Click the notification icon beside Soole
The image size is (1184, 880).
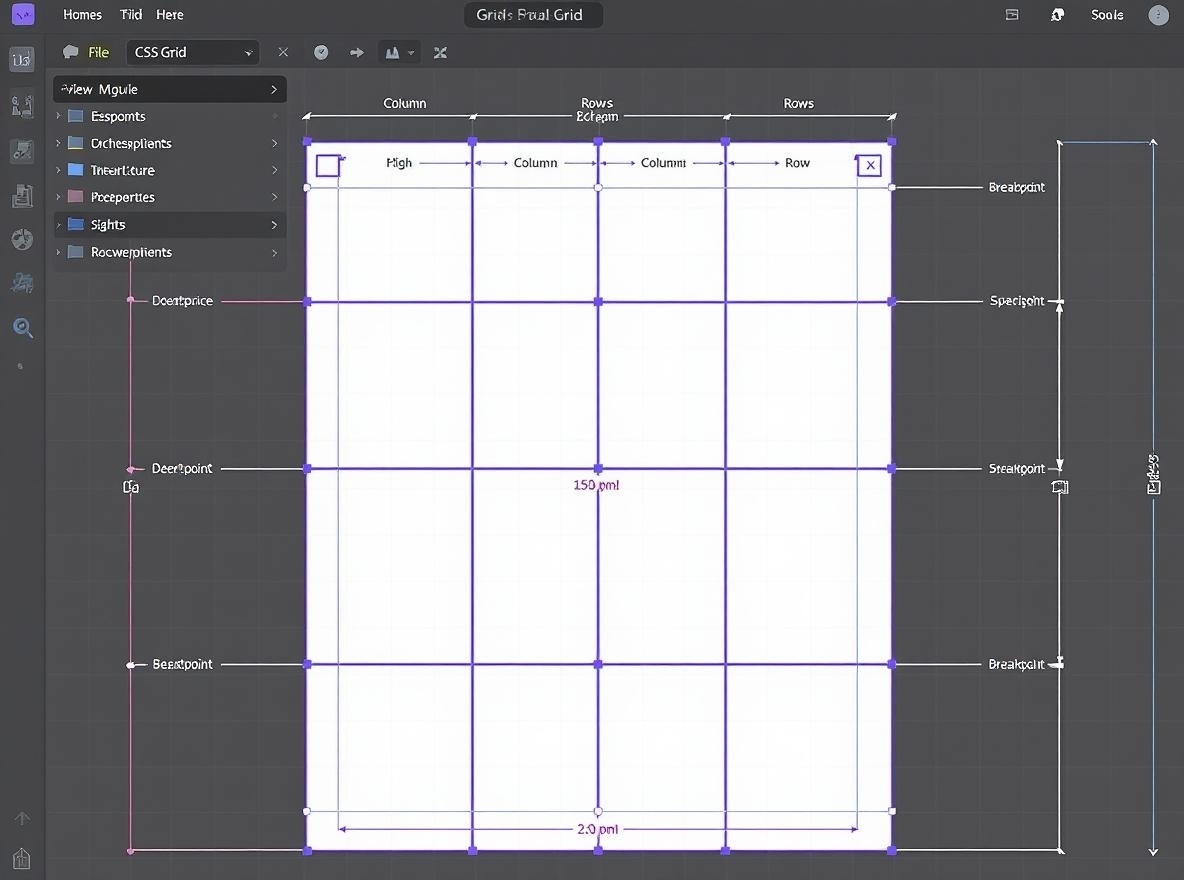(x=1057, y=14)
